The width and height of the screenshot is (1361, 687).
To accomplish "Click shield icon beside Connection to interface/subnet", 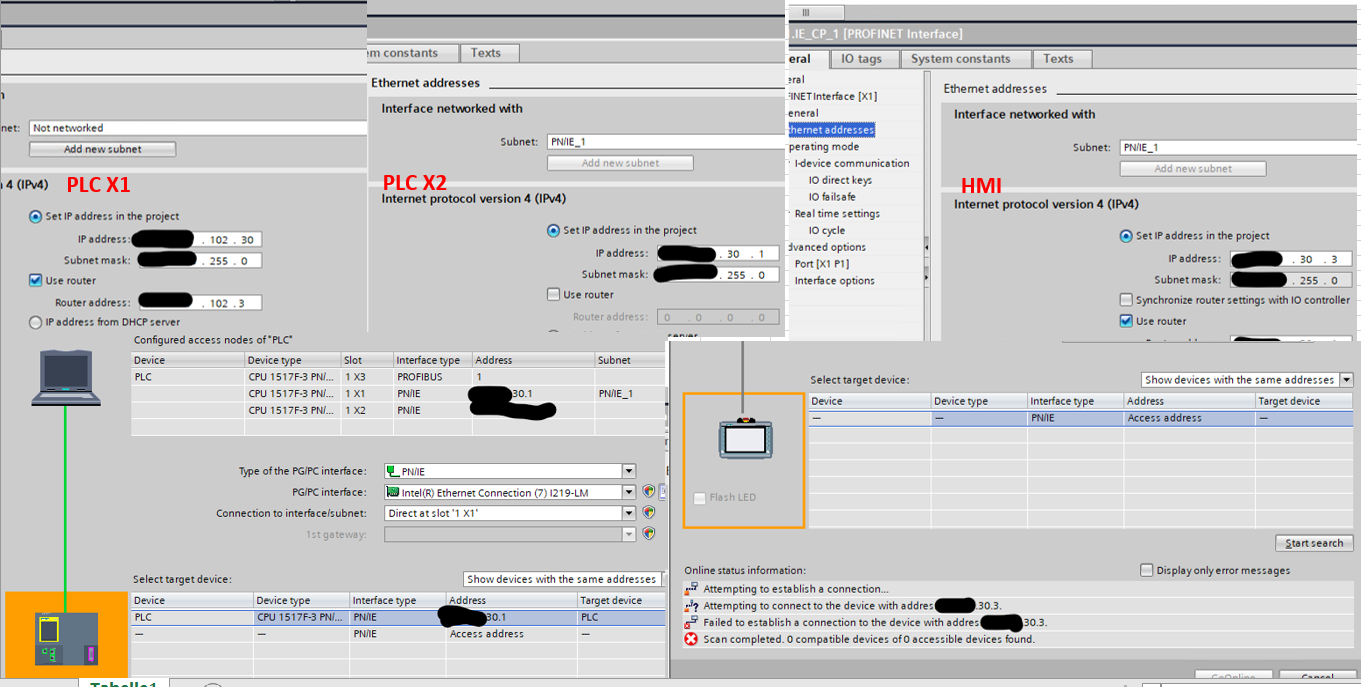I will coord(648,513).
